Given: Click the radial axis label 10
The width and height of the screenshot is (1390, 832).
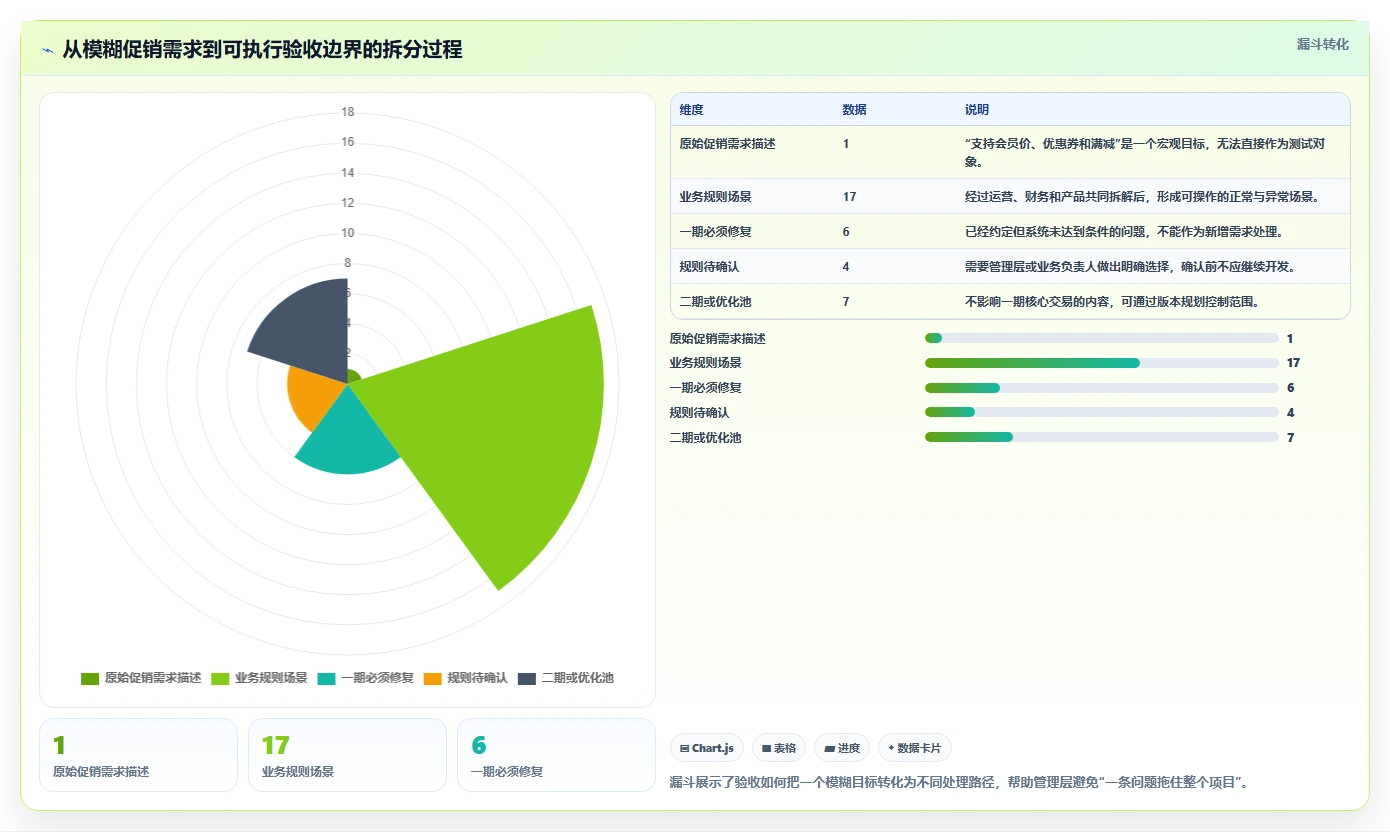Looking at the screenshot, I should pyautogui.click(x=347, y=233).
